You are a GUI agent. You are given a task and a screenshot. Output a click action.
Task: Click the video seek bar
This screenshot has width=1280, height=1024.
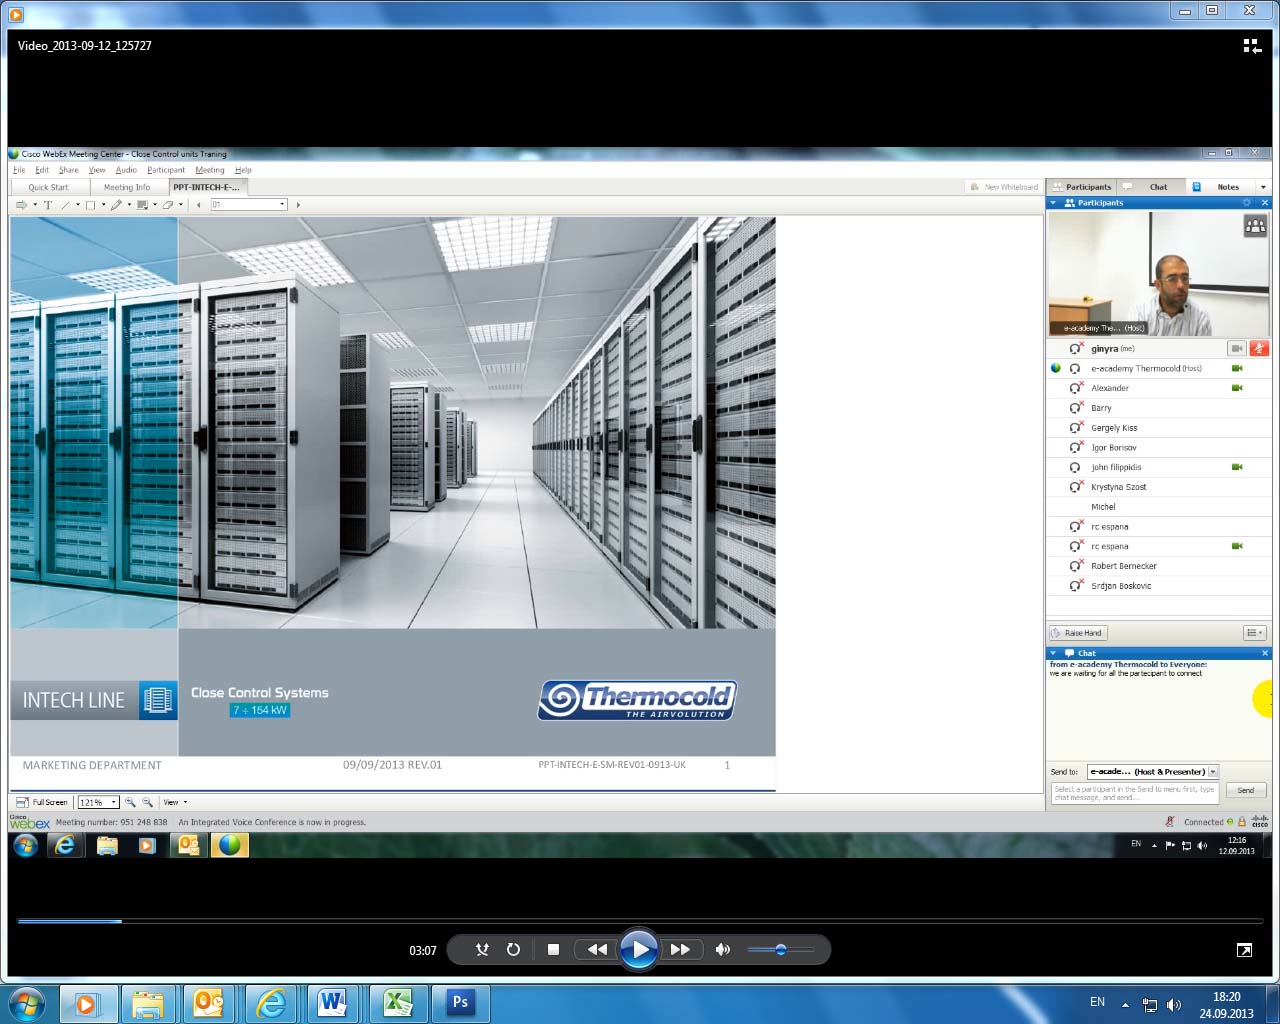[x=640, y=921]
